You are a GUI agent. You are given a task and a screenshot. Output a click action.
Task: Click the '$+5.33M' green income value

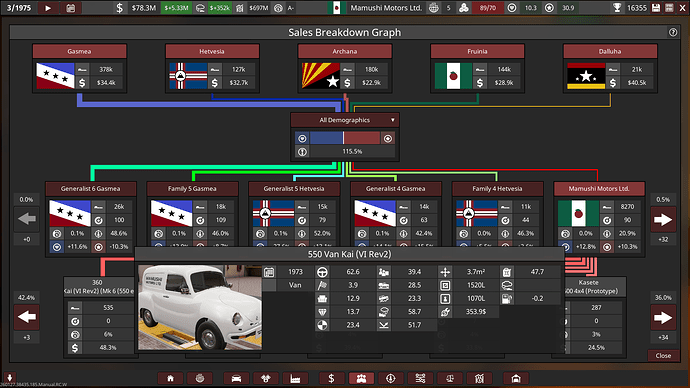176,8
